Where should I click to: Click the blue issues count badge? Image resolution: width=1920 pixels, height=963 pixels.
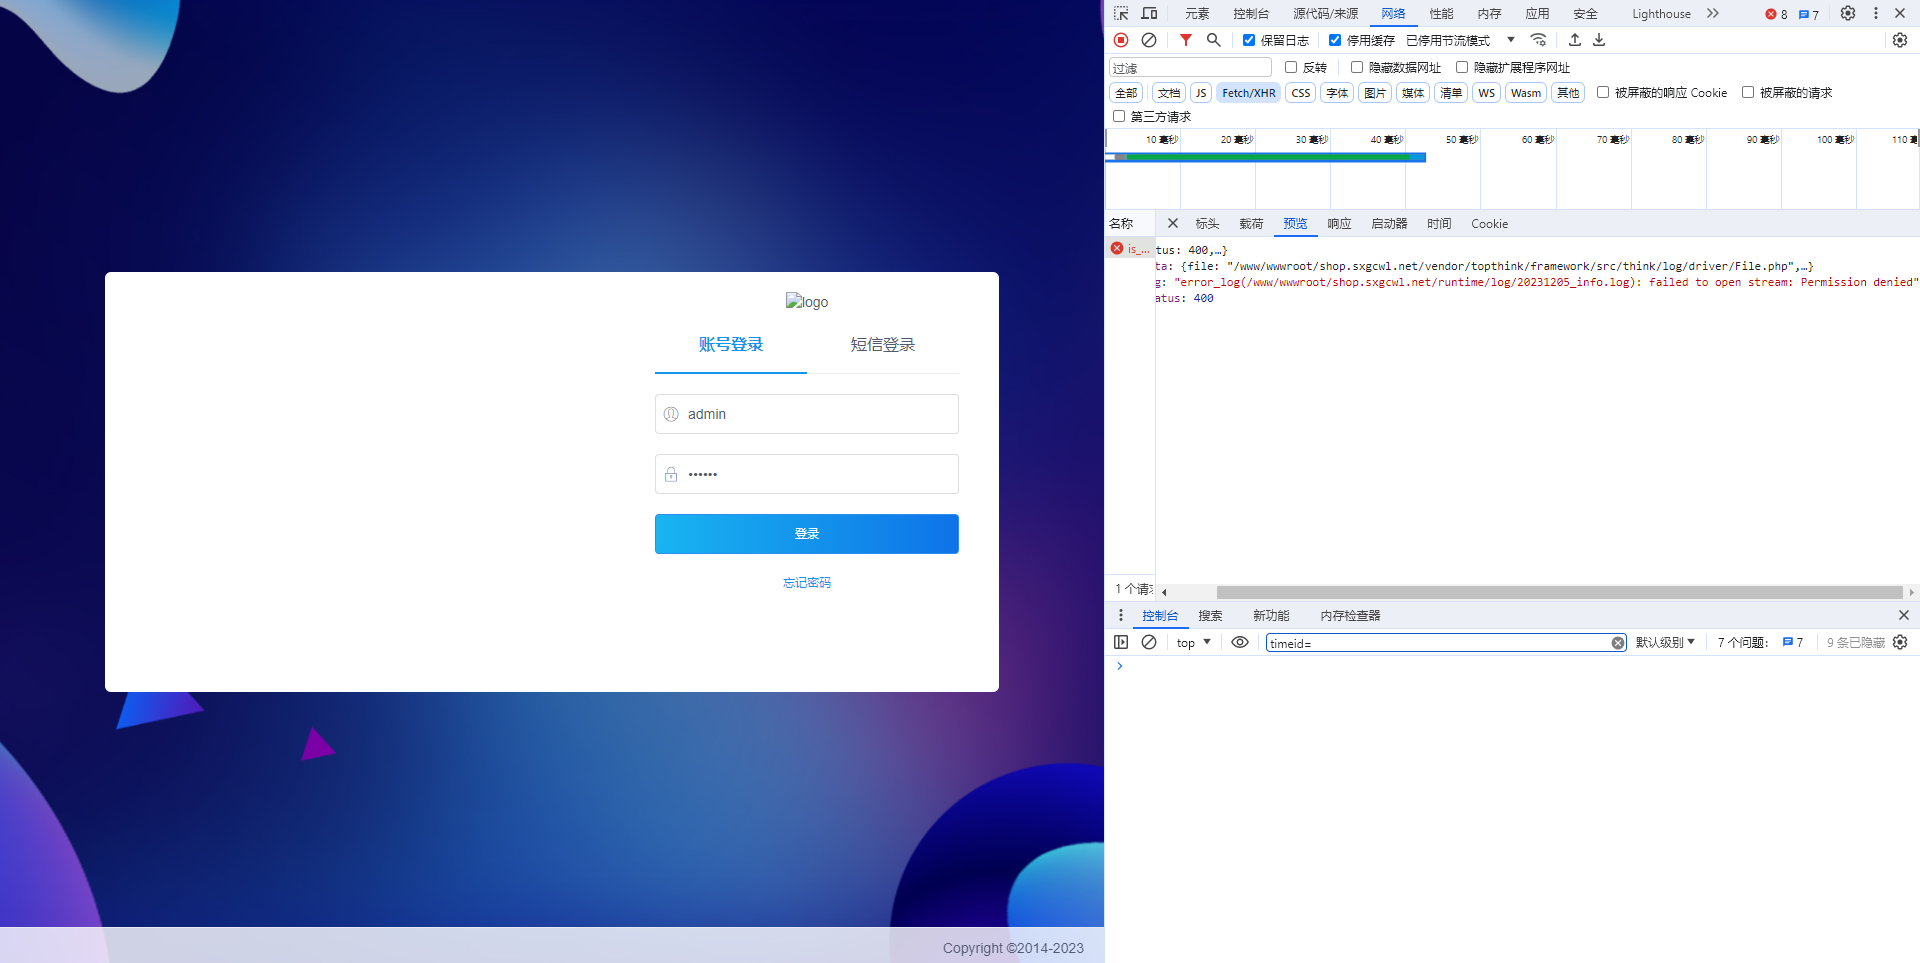click(1809, 14)
